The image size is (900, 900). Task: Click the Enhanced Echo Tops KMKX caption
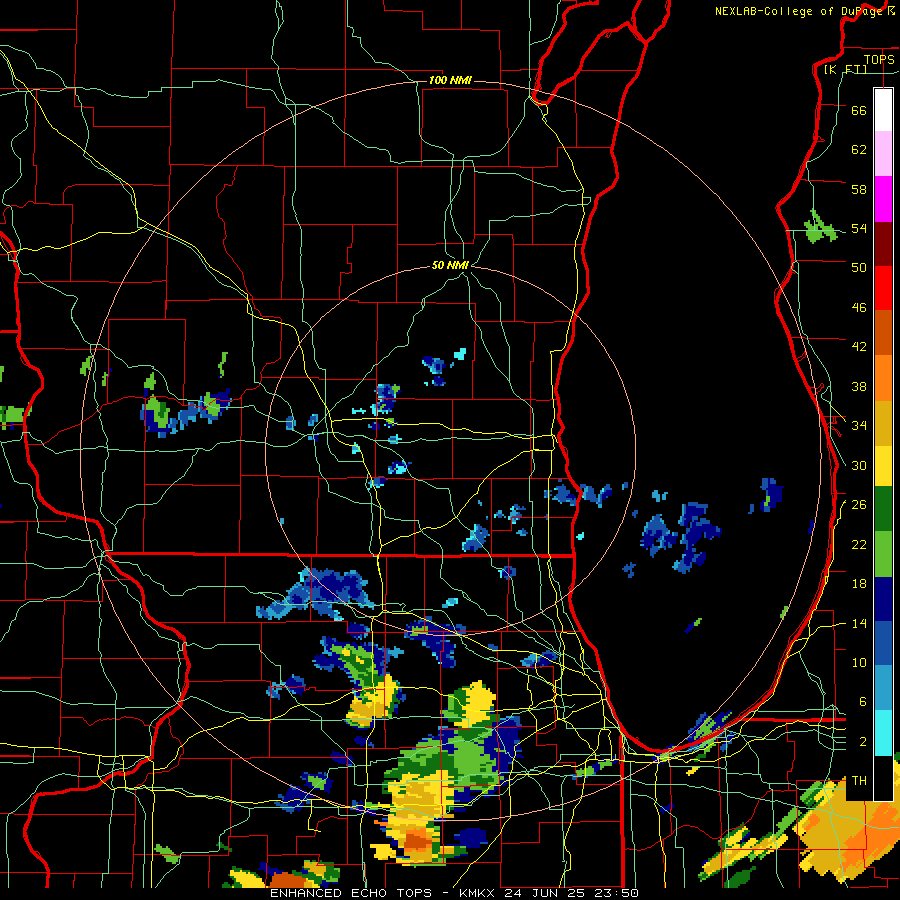454,893
